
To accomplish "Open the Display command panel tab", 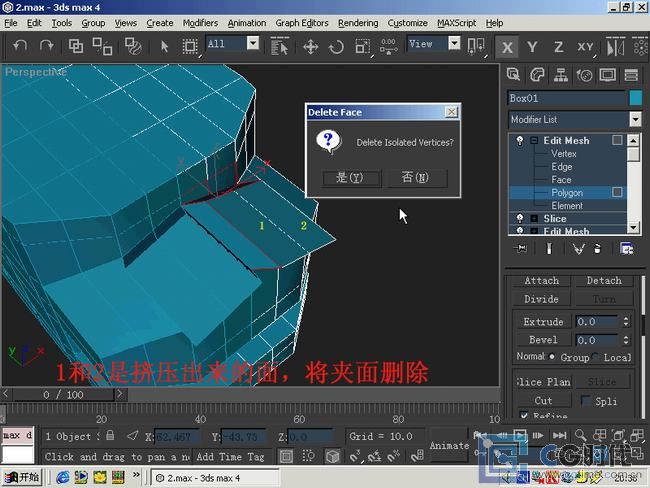I will coord(607,75).
